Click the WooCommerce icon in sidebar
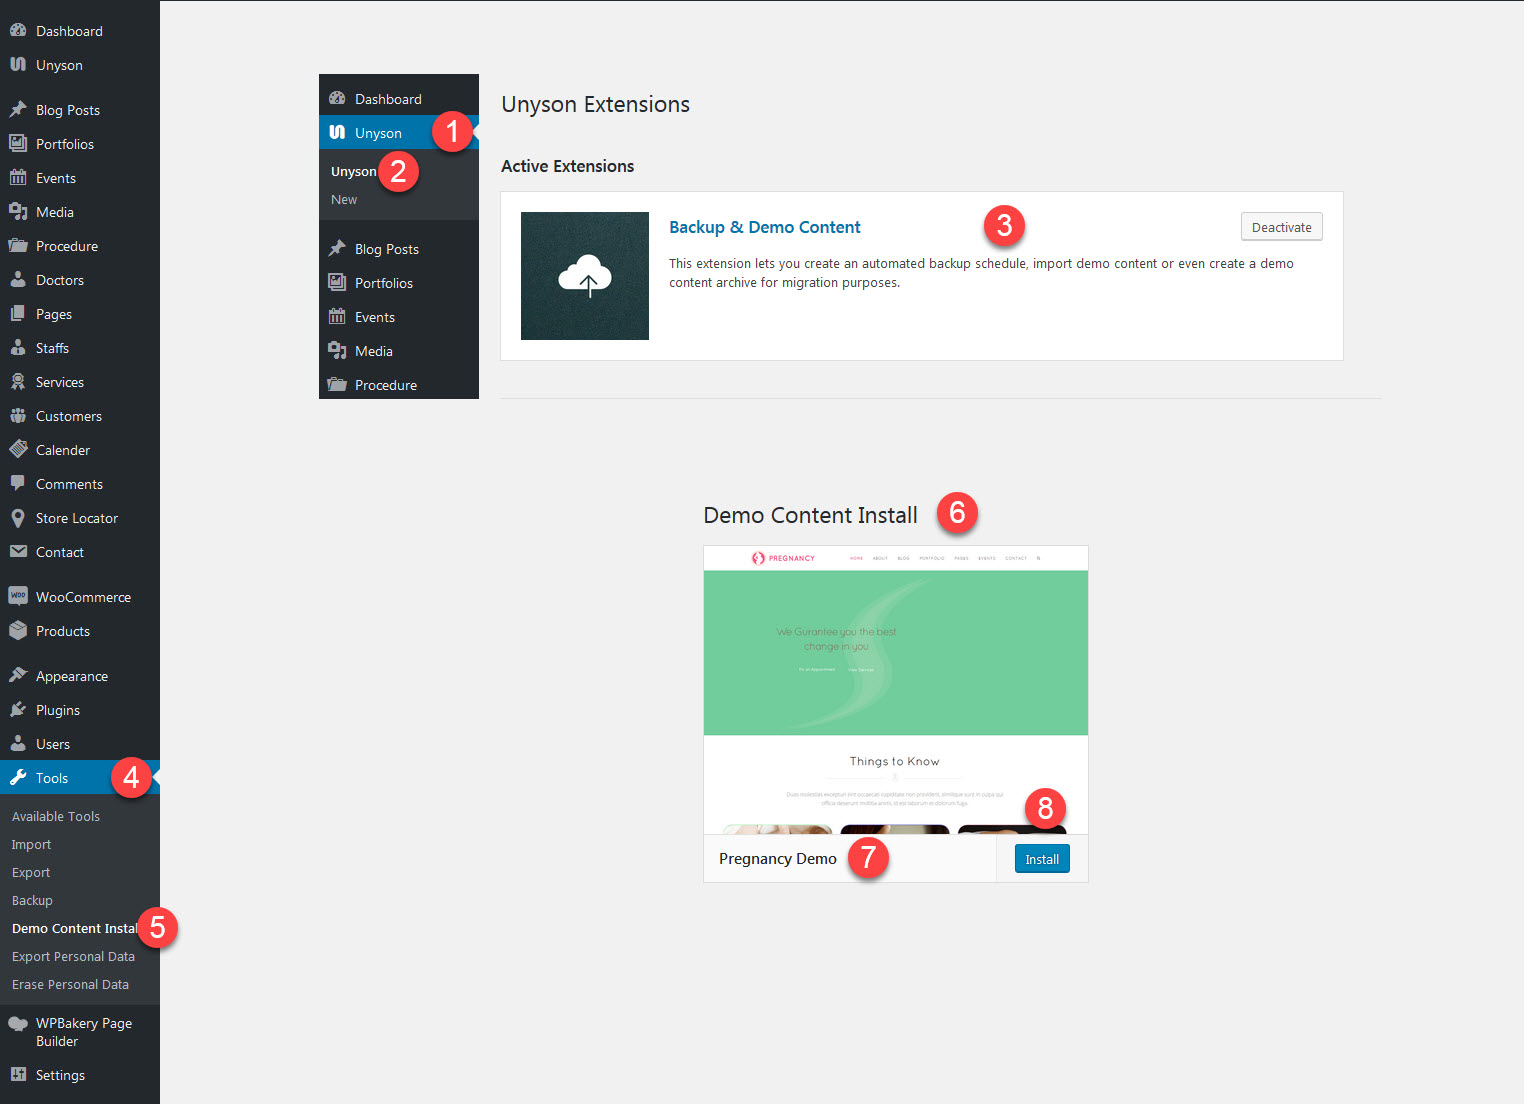The image size is (1524, 1104). 18,596
